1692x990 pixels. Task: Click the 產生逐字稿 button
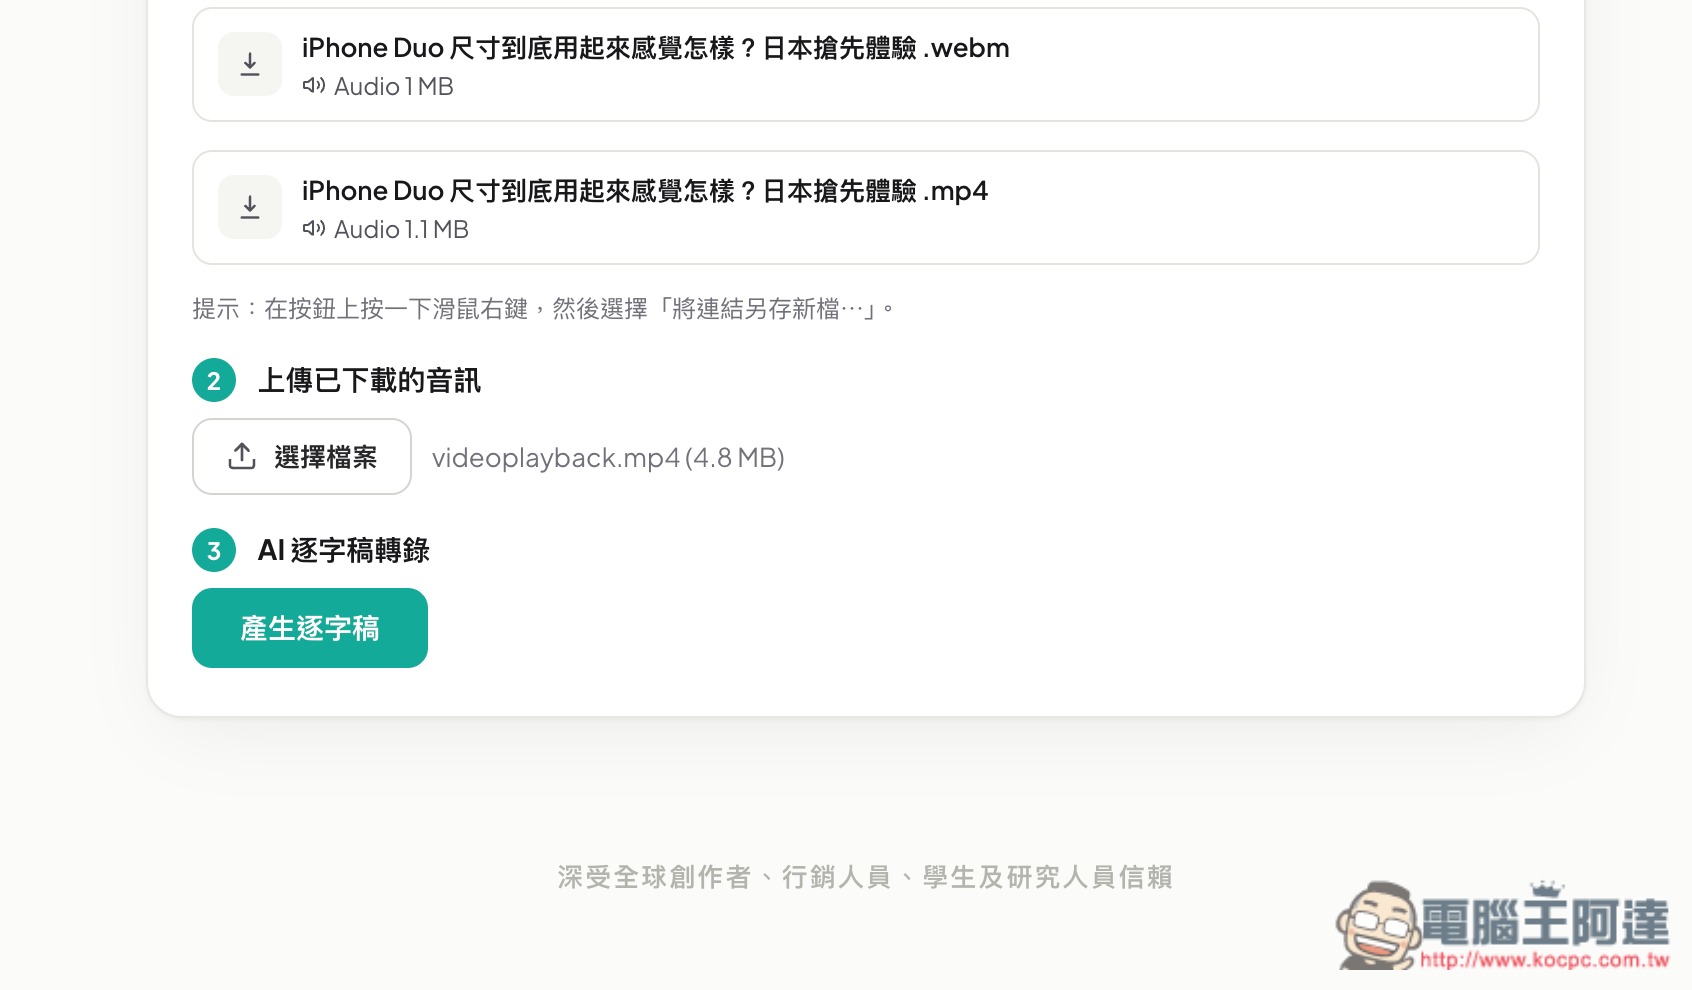pos(310,628)
